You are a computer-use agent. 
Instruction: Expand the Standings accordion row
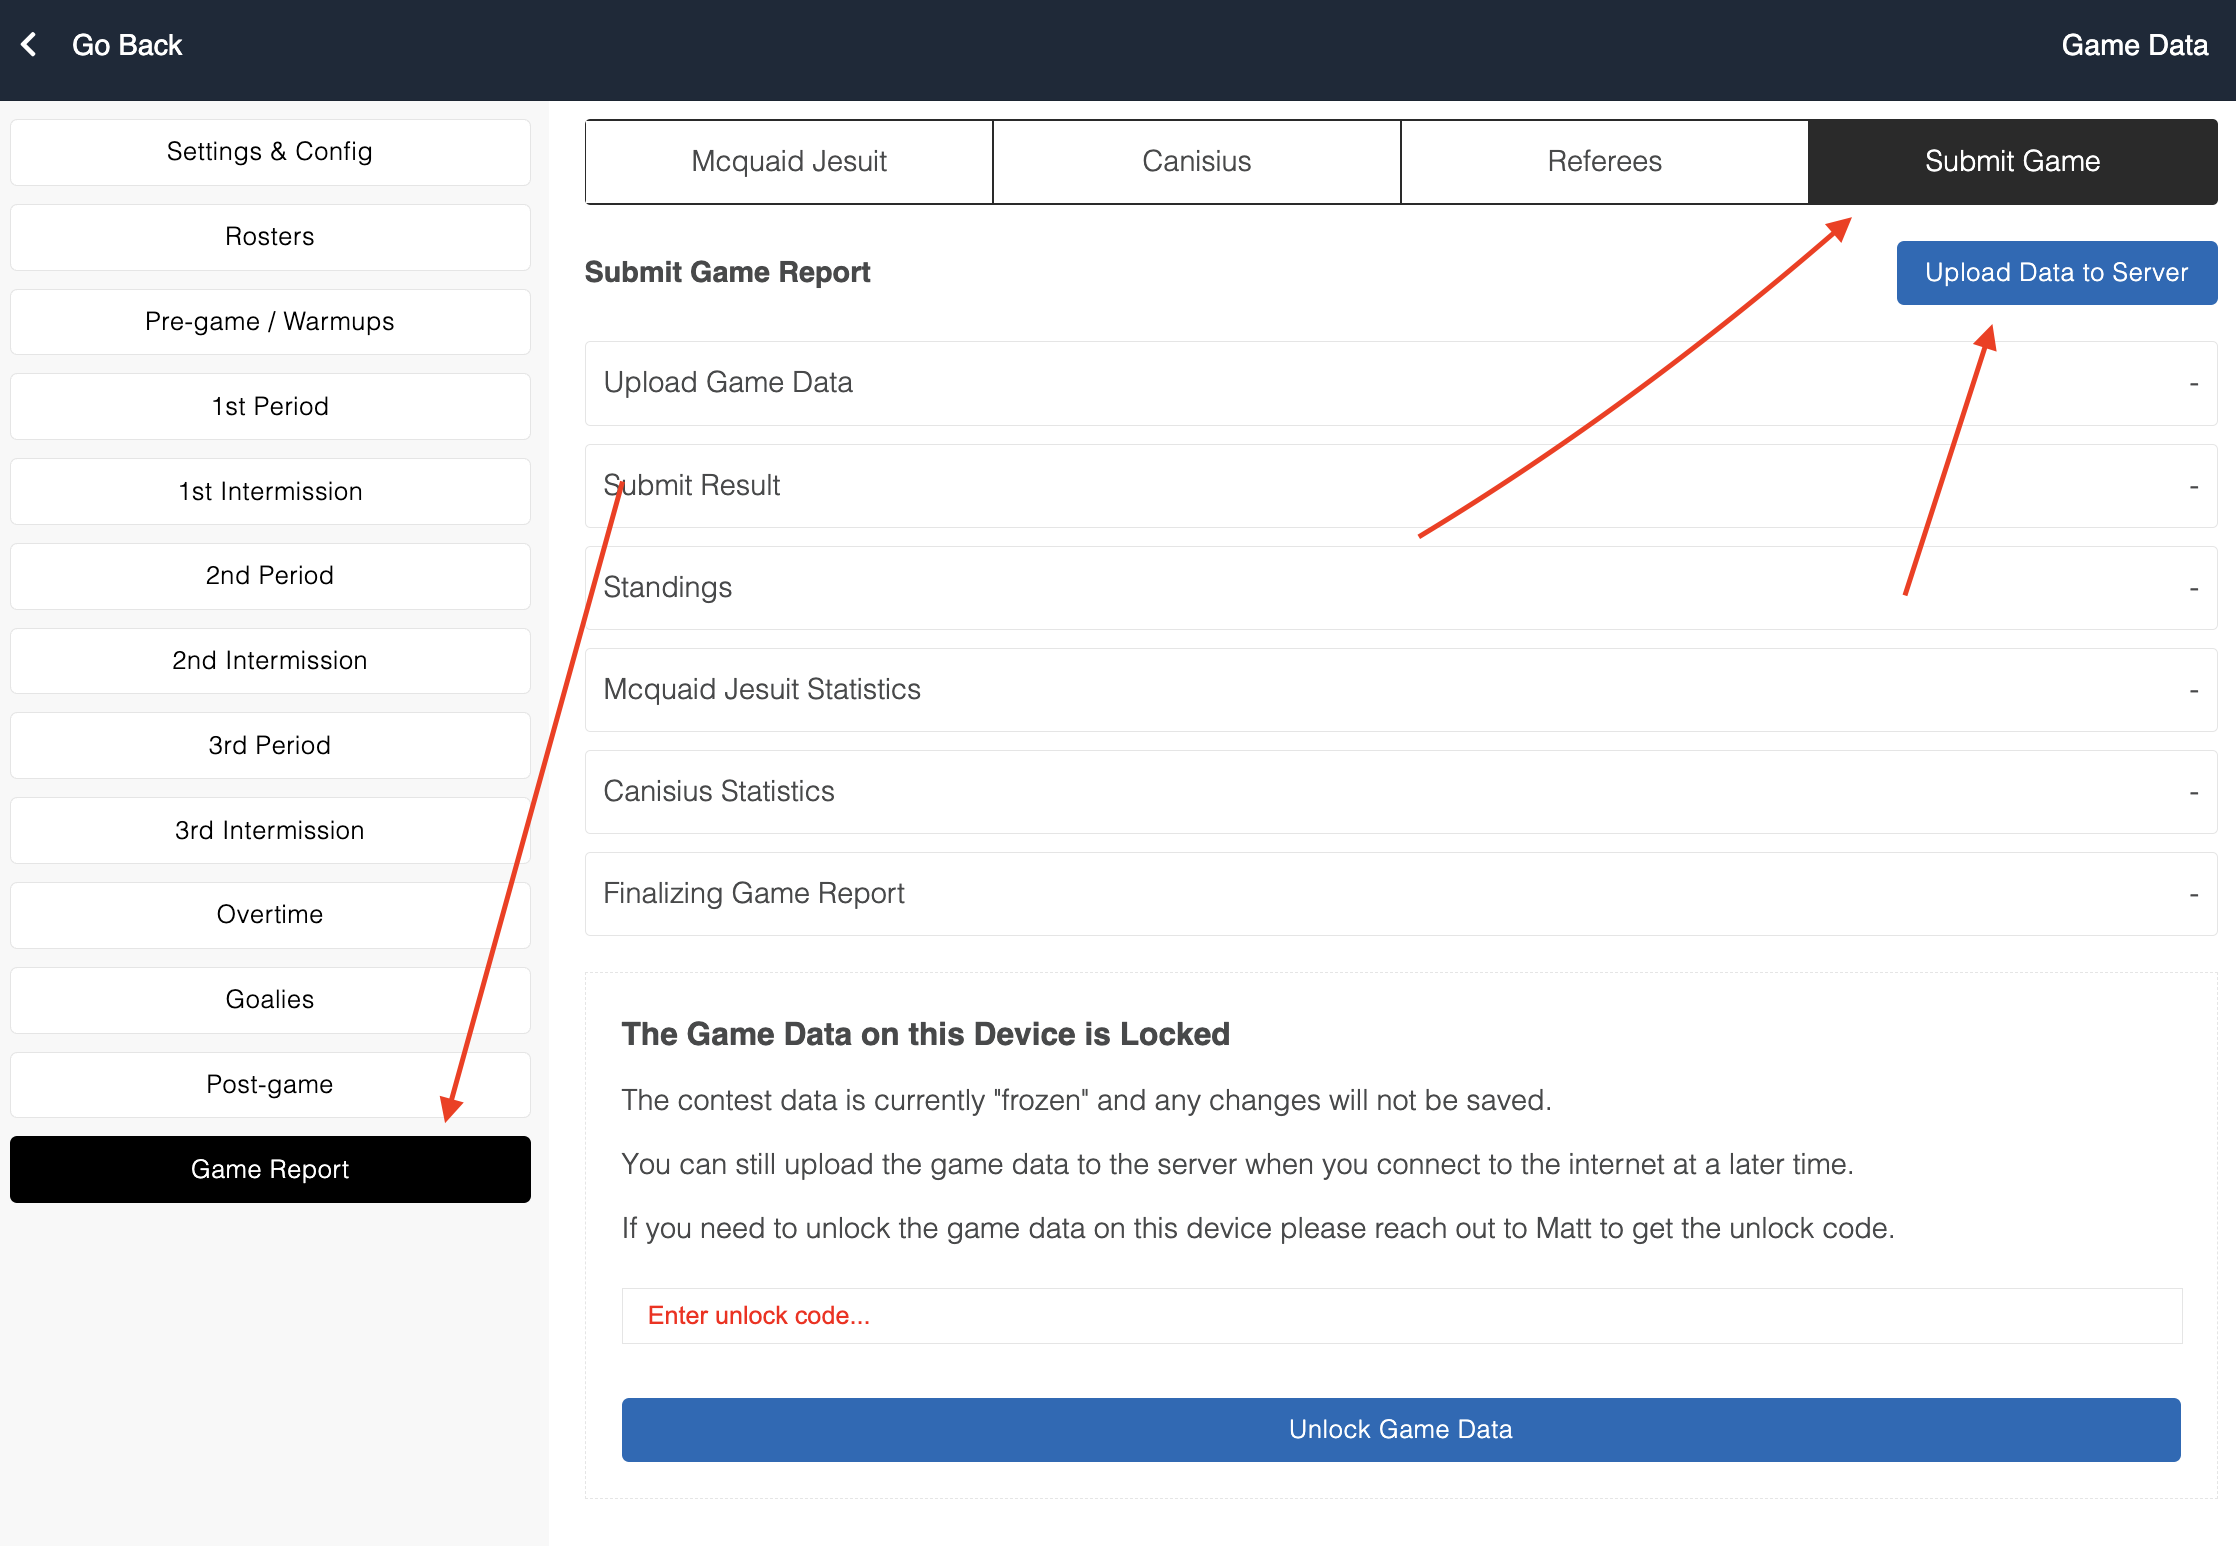coord(1400,588)
